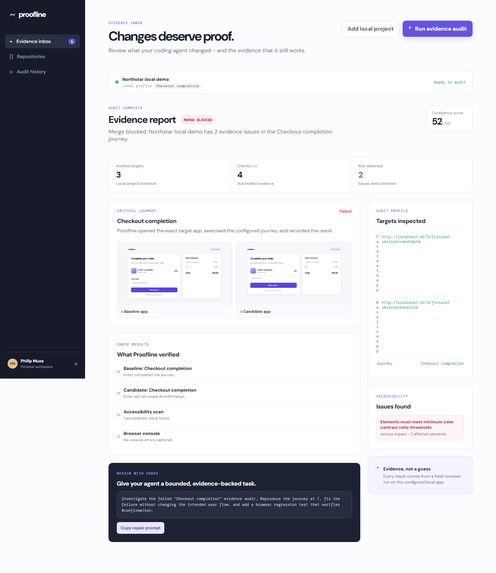
Task: Click the Ready to audit status text
Action: (450, 83)
